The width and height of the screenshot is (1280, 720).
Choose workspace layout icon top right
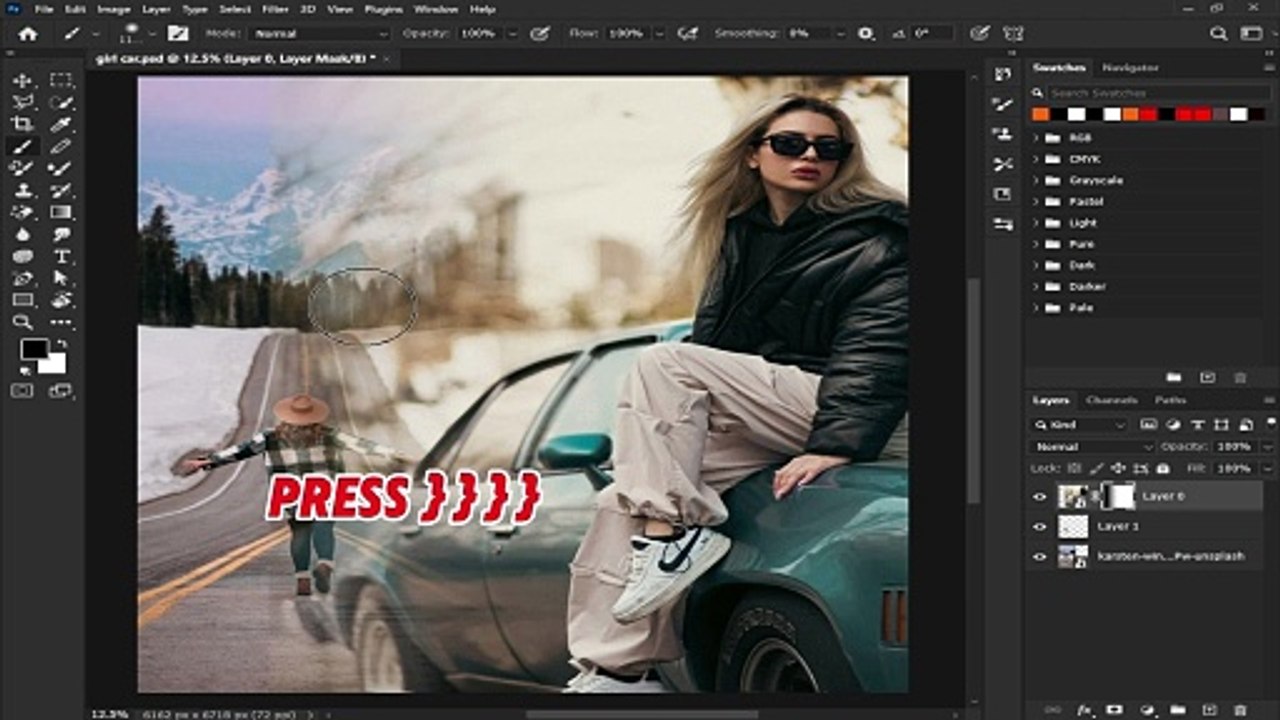point(1251,33)
